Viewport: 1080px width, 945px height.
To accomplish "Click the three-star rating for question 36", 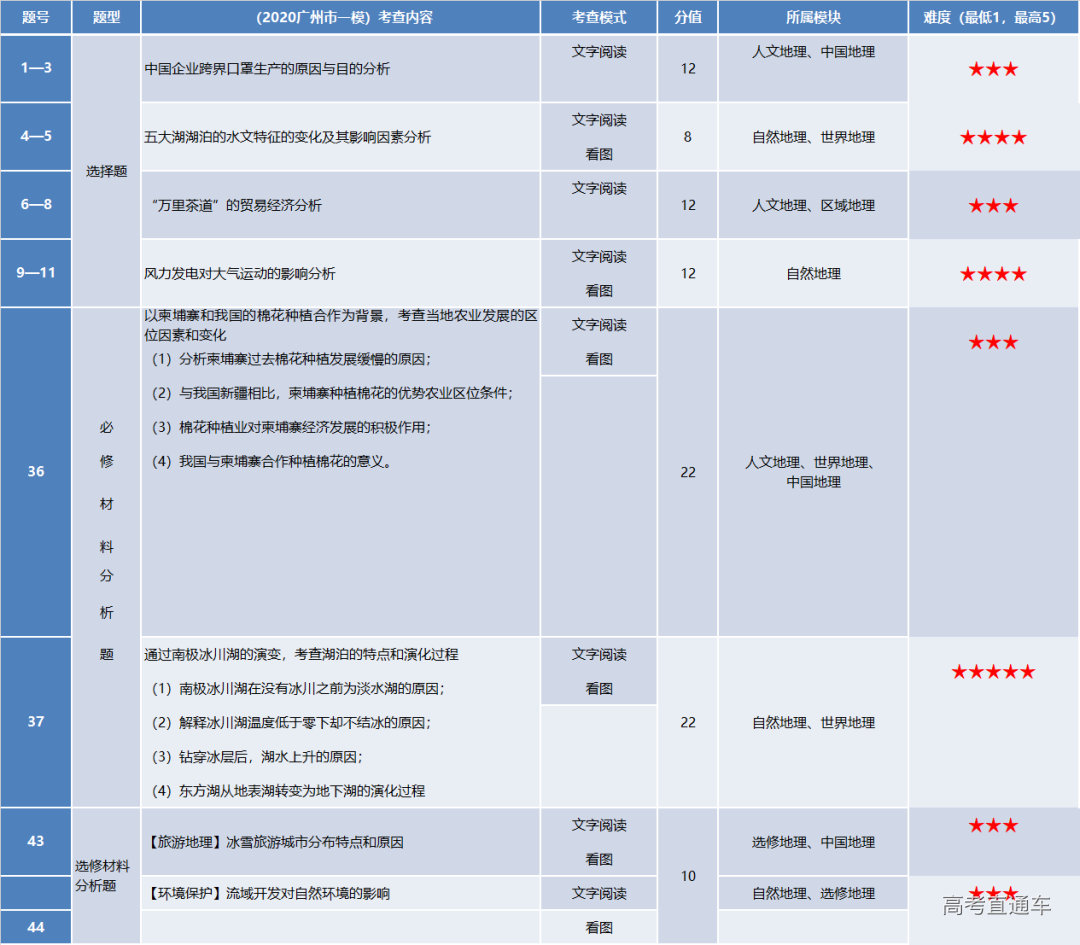I will [x=992, y=341].
